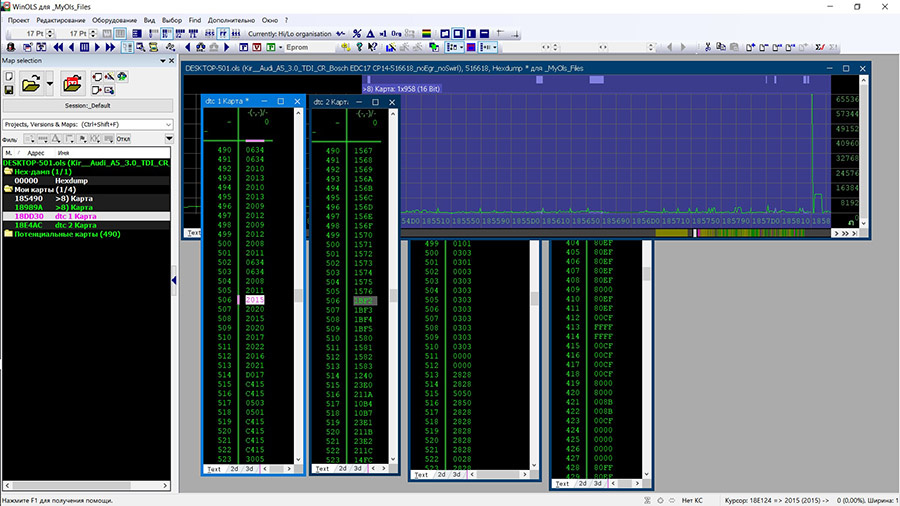The height and width of the screenshot is (506, 900).
Task: Expand the filter row options arrow
Action: pyautogui.click(x=169, y=138)
